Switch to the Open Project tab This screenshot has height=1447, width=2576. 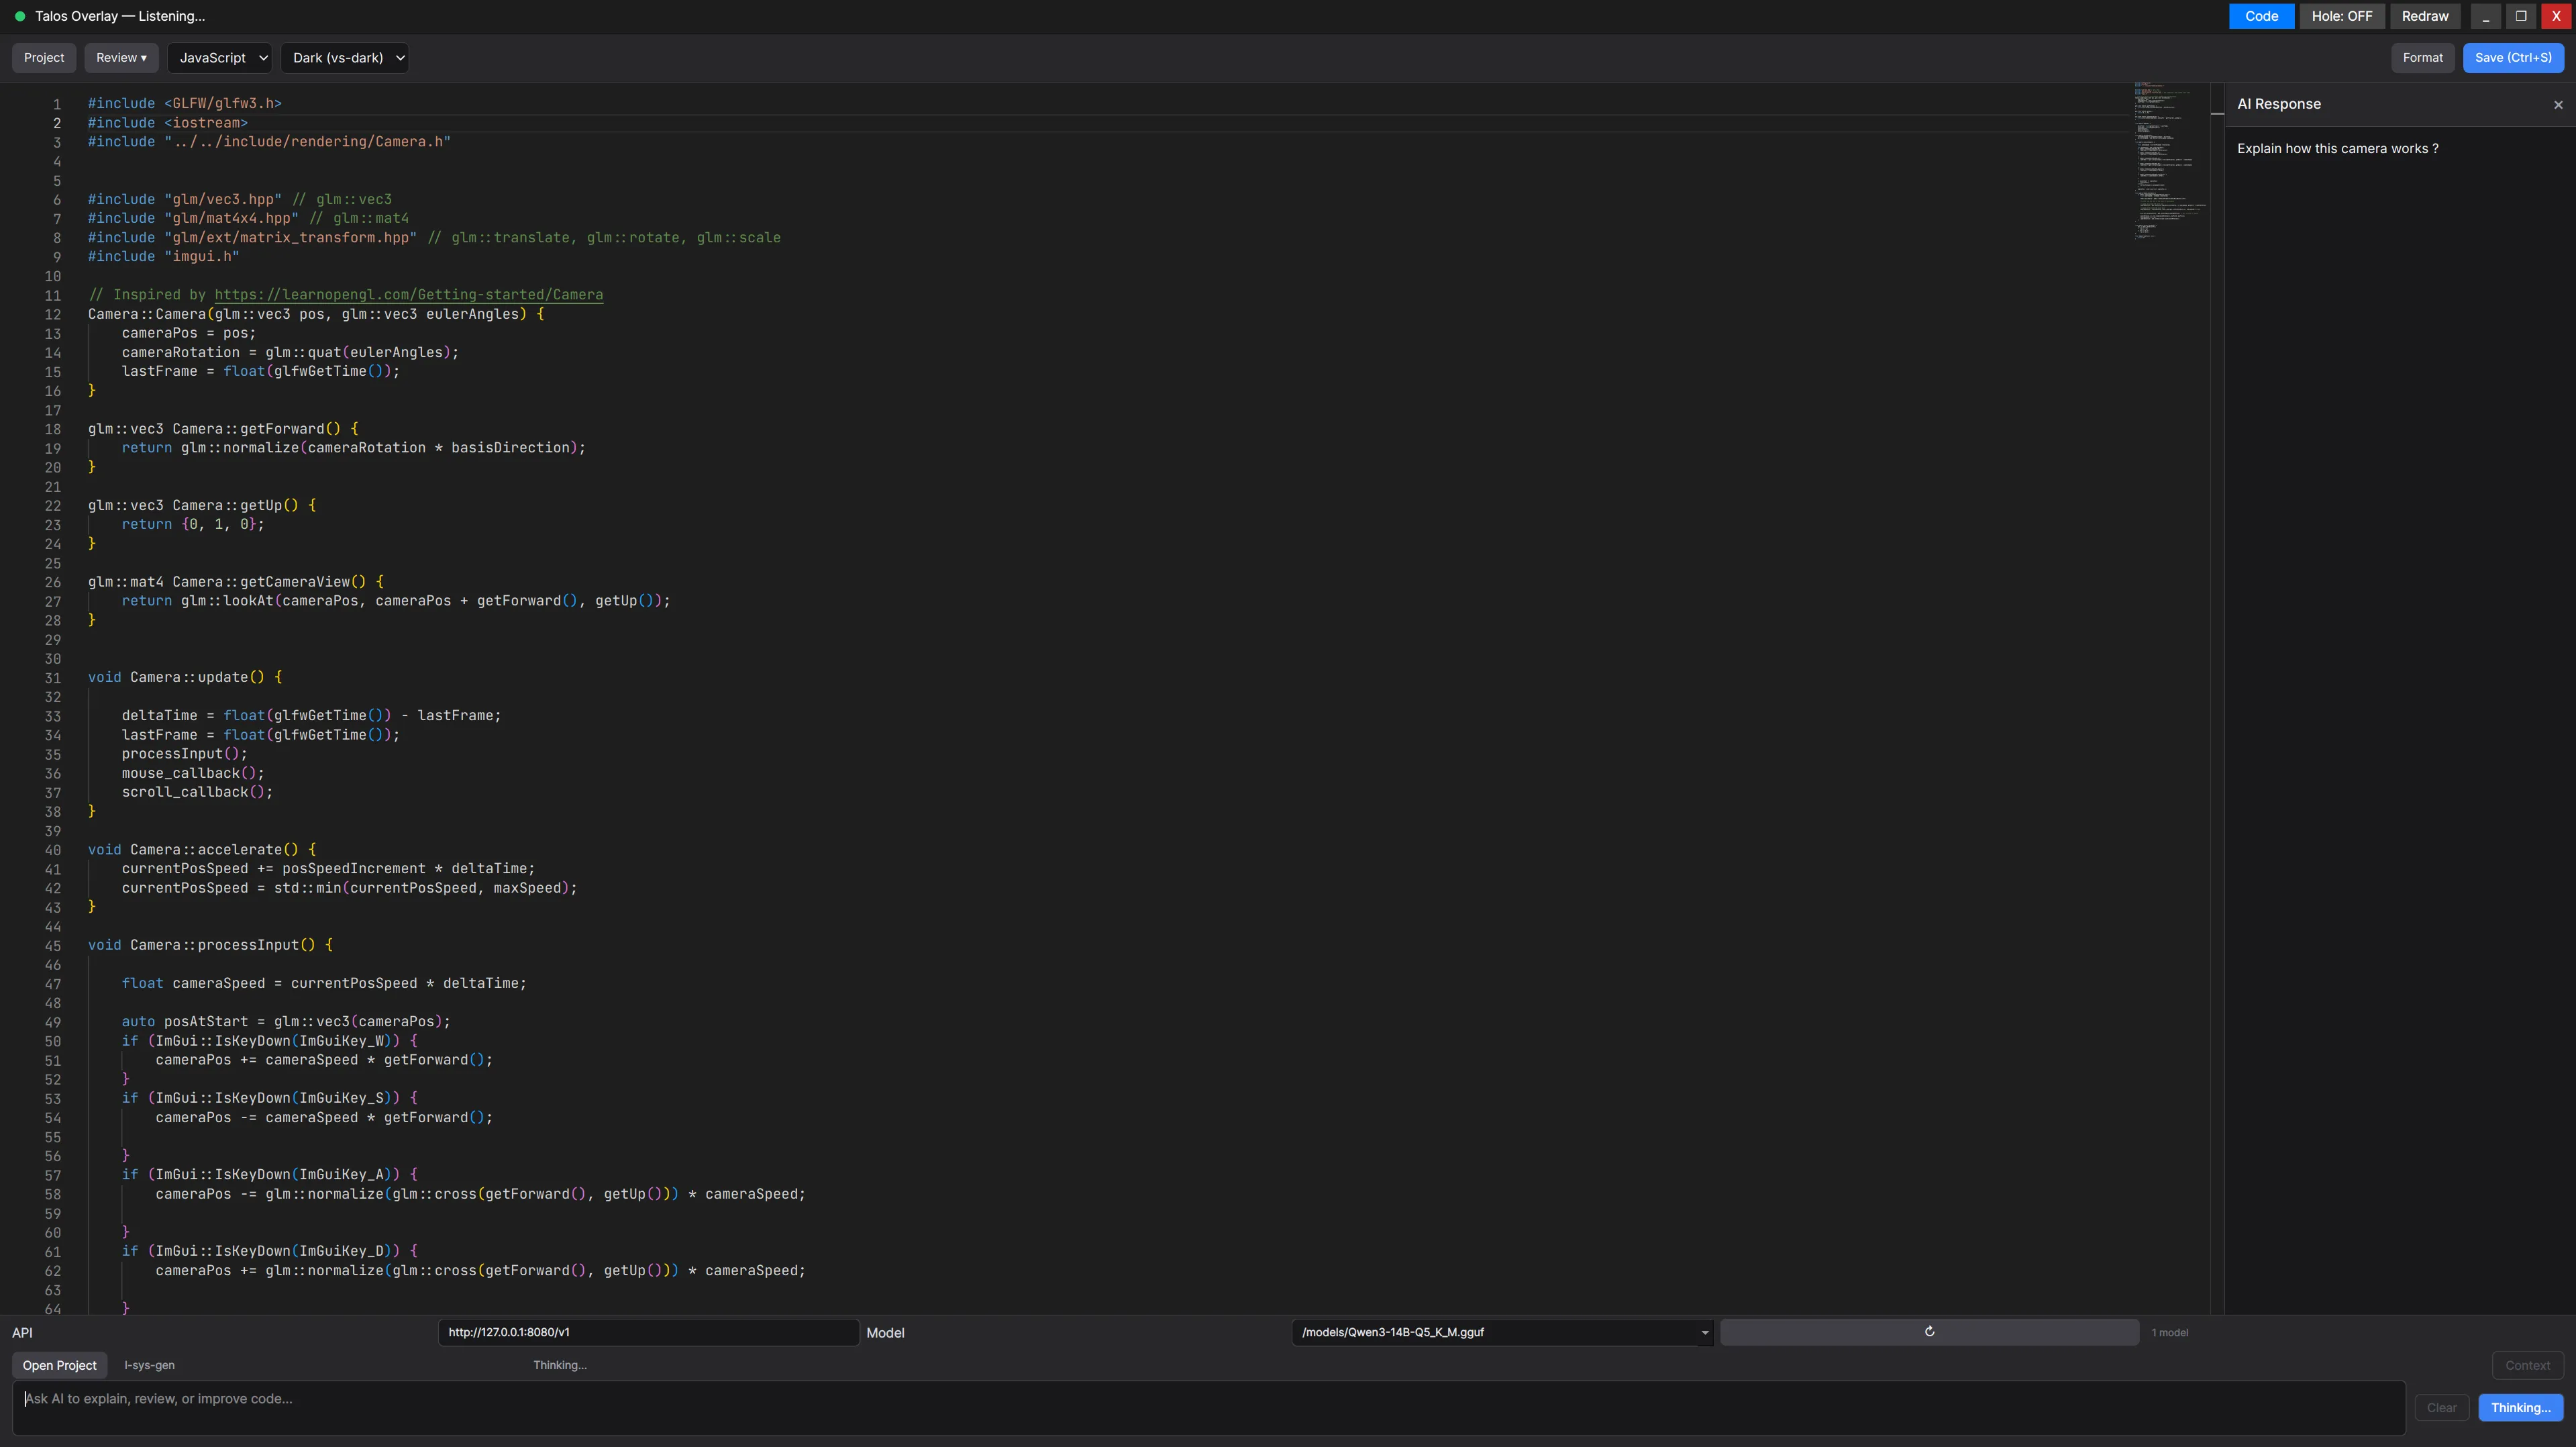pyautogui.click(x=60, y=1365)
